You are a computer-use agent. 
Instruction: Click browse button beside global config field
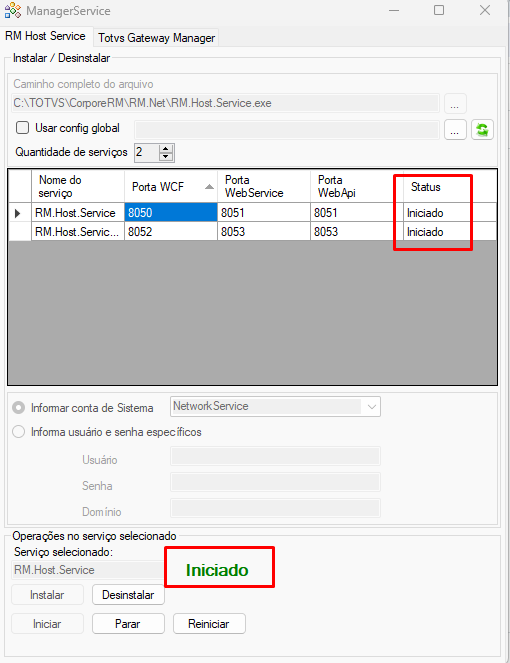tap(455, 129)
